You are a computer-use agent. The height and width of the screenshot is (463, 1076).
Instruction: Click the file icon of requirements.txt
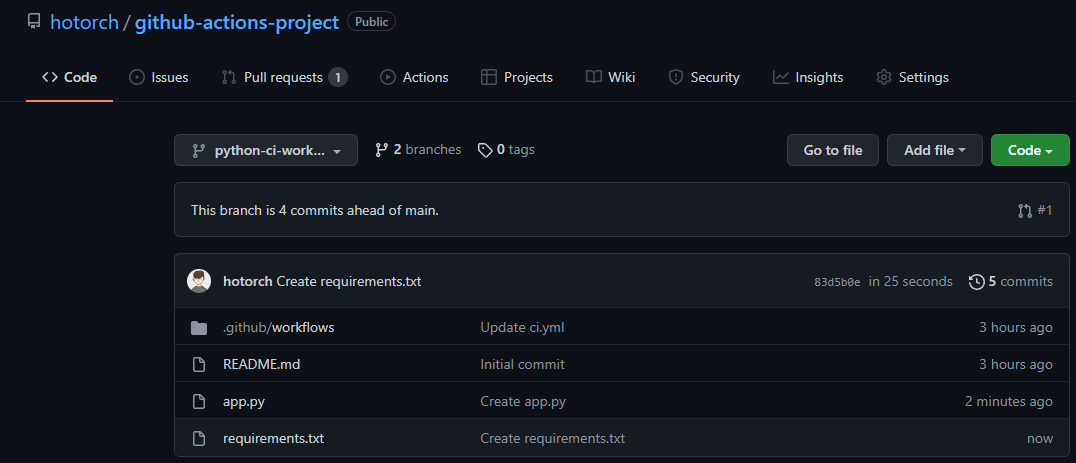coord(199,438)
